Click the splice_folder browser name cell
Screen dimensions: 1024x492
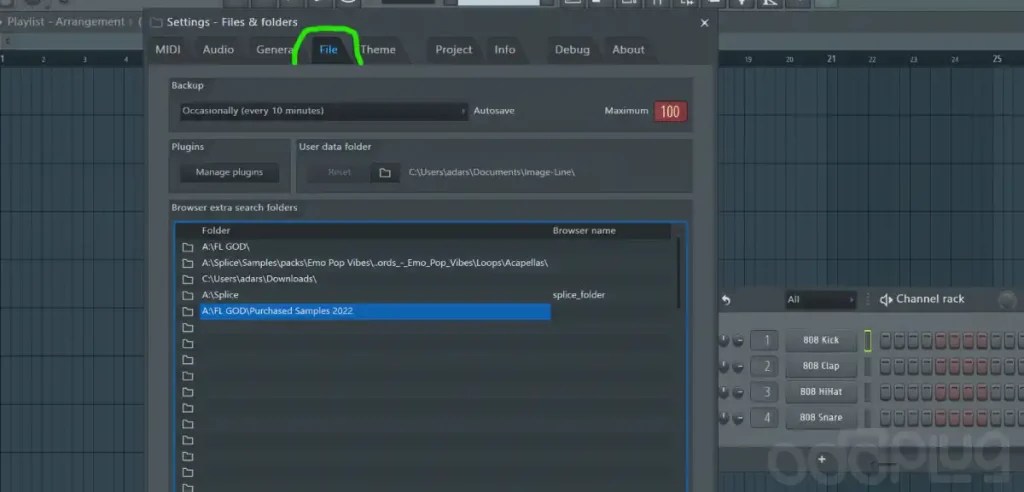pyautogui.click(x=579, y=295)
